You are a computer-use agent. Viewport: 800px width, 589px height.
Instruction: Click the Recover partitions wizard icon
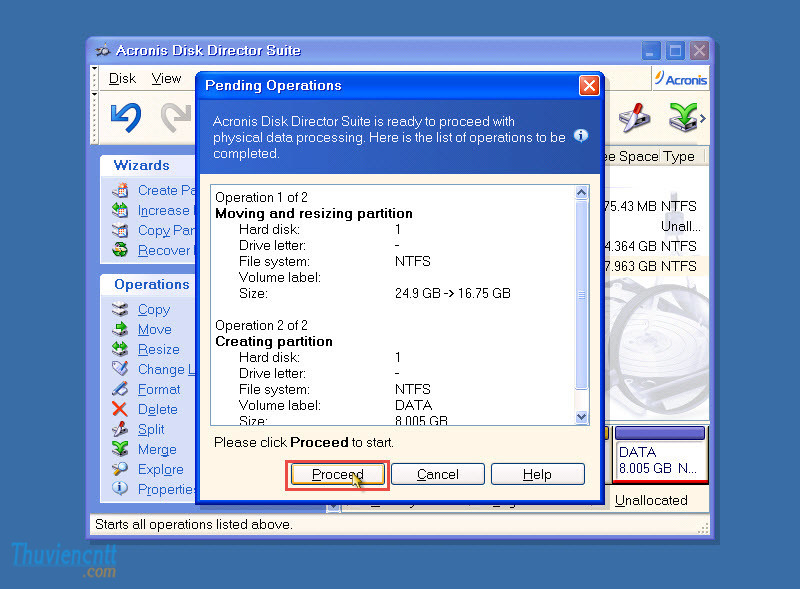pyautogui.click(x=120, y=250)
